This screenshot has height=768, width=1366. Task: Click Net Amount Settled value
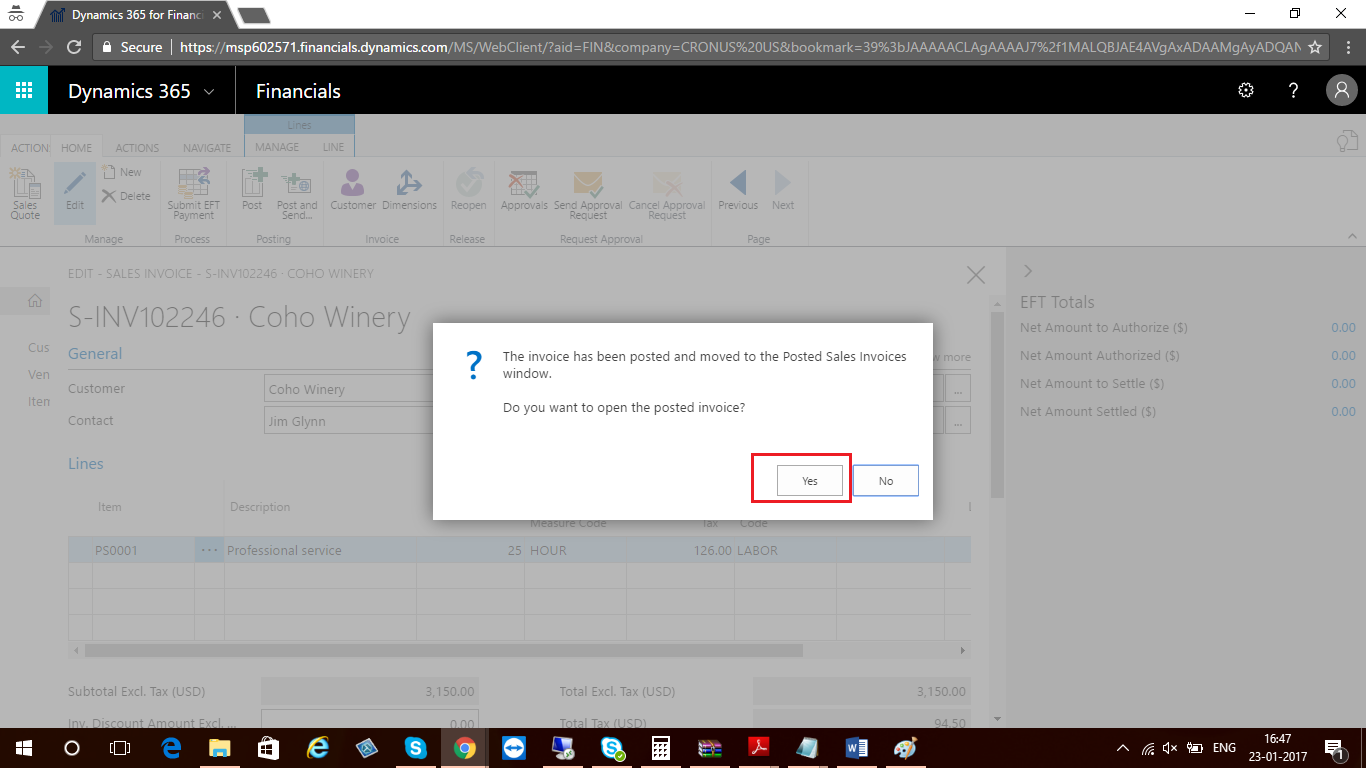1342,411
